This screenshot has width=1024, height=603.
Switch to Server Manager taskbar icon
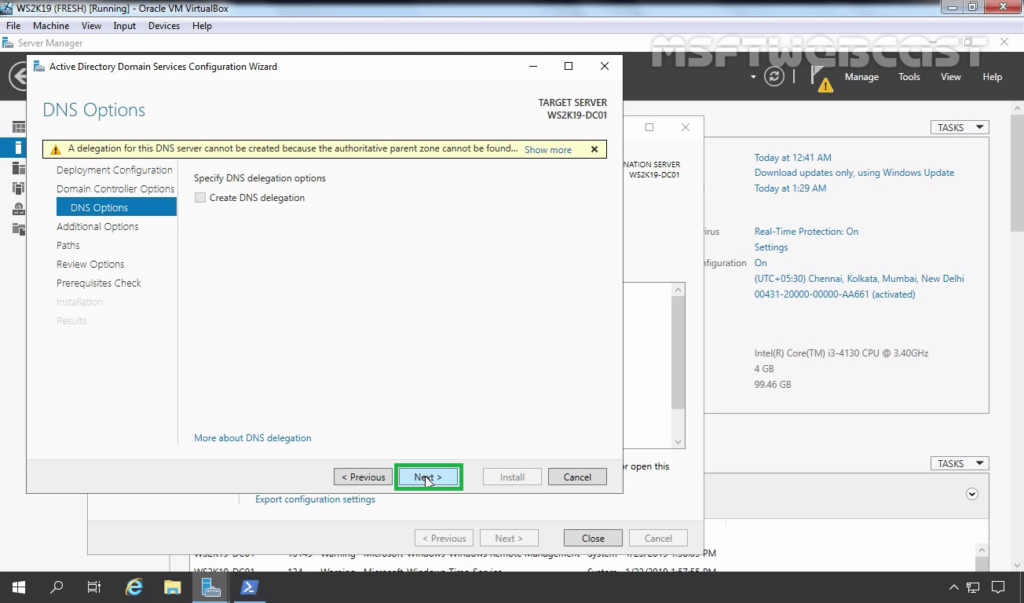[210, 587]
